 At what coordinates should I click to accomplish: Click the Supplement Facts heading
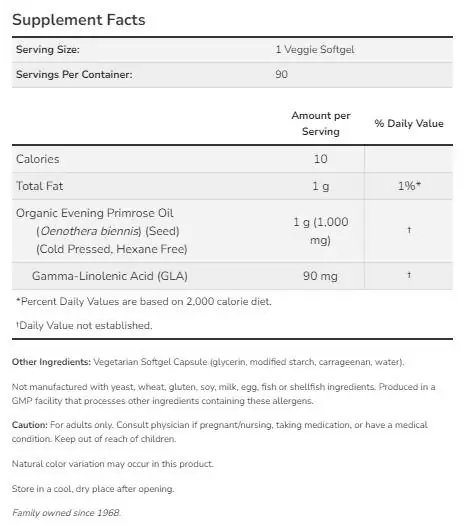pyautogui.click(x=79, y=20)
